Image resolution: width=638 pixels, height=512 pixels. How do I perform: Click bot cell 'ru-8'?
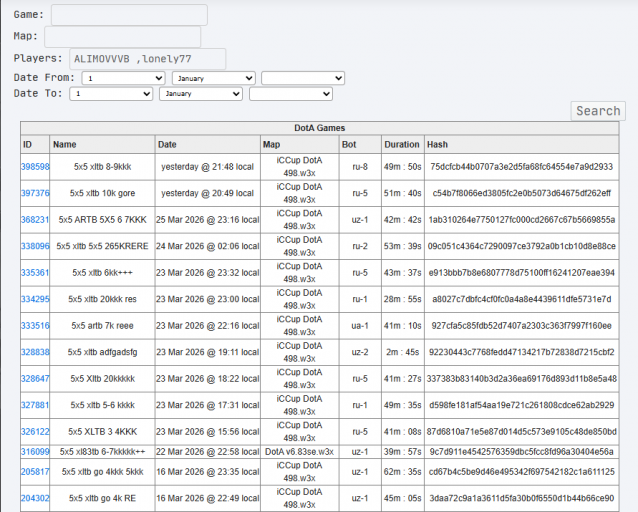point(360,166)
